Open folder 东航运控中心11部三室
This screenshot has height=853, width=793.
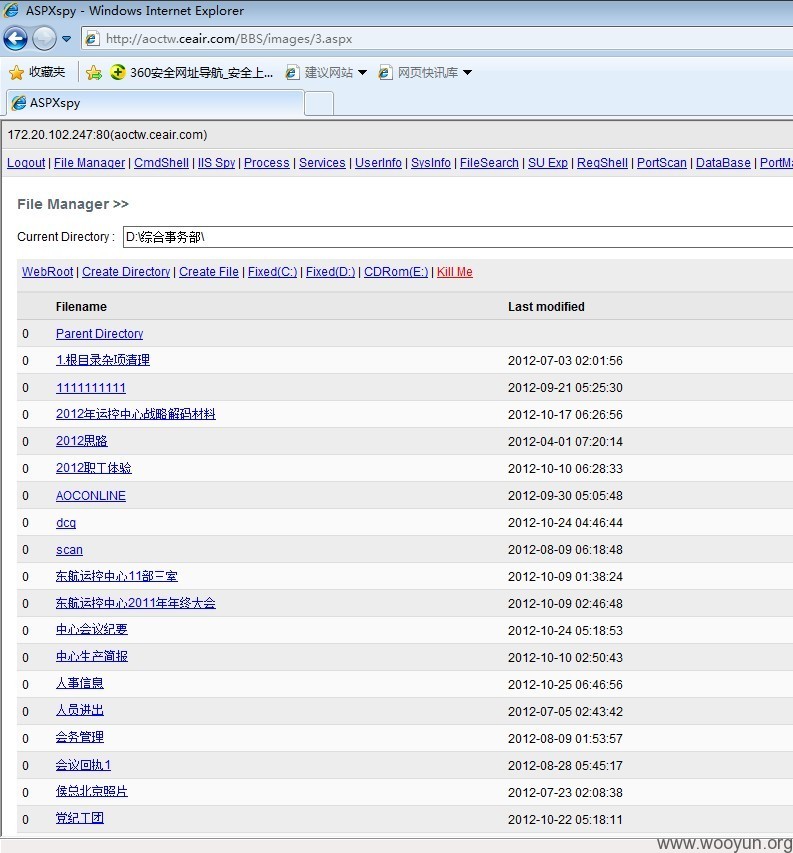pyautogui.click(x=117, y=576)
